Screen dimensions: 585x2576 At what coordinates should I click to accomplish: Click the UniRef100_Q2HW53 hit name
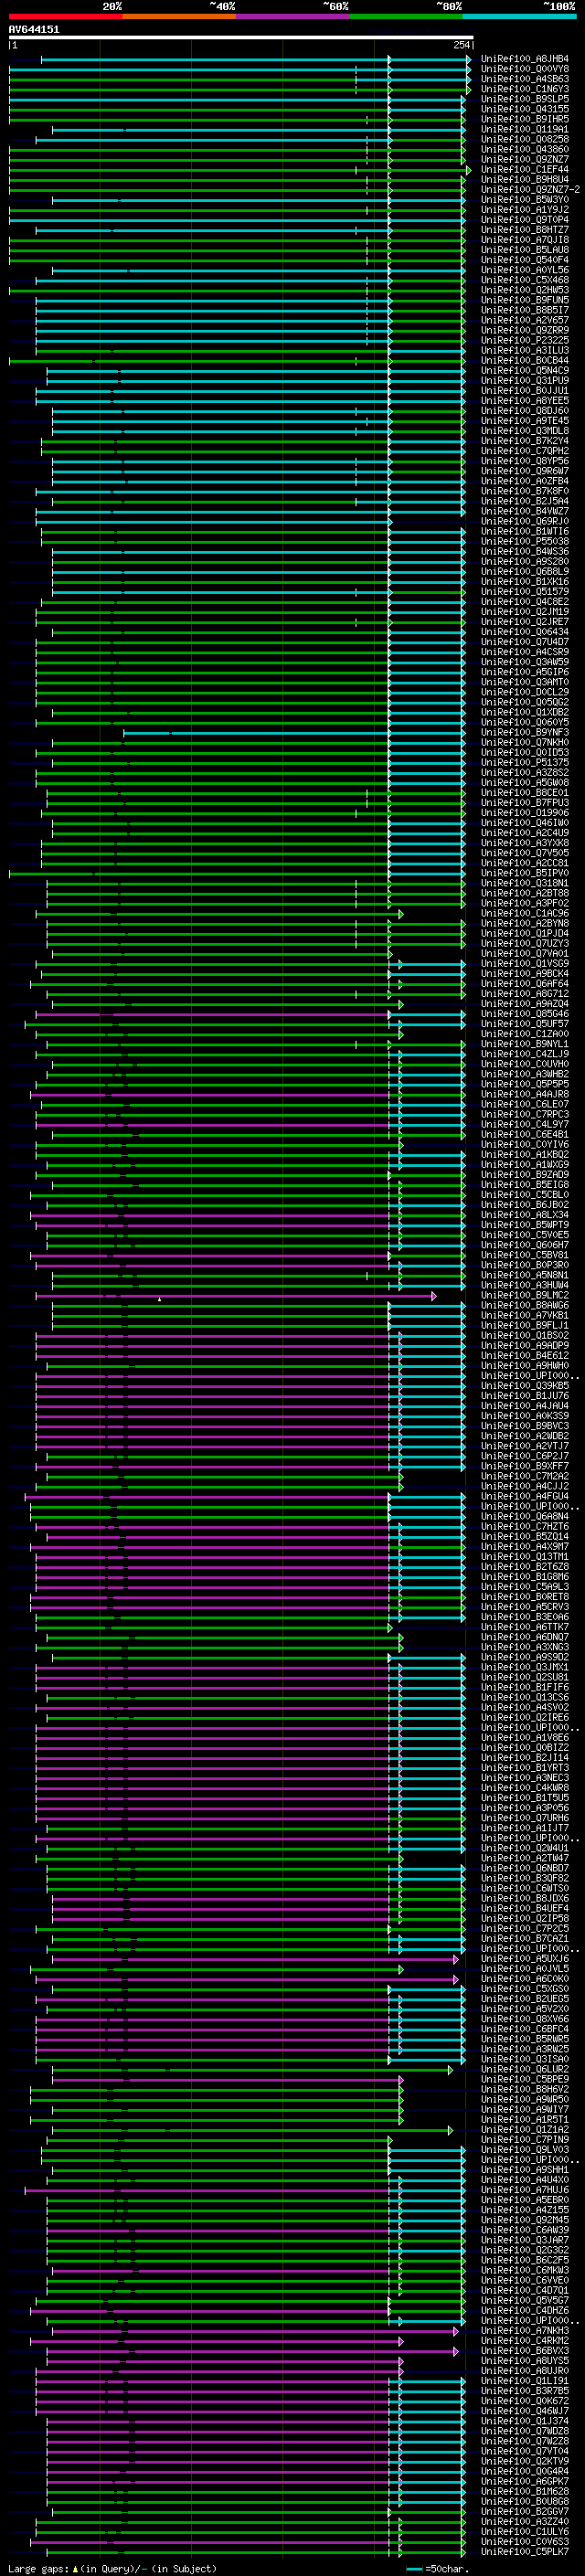coord(525,290)
